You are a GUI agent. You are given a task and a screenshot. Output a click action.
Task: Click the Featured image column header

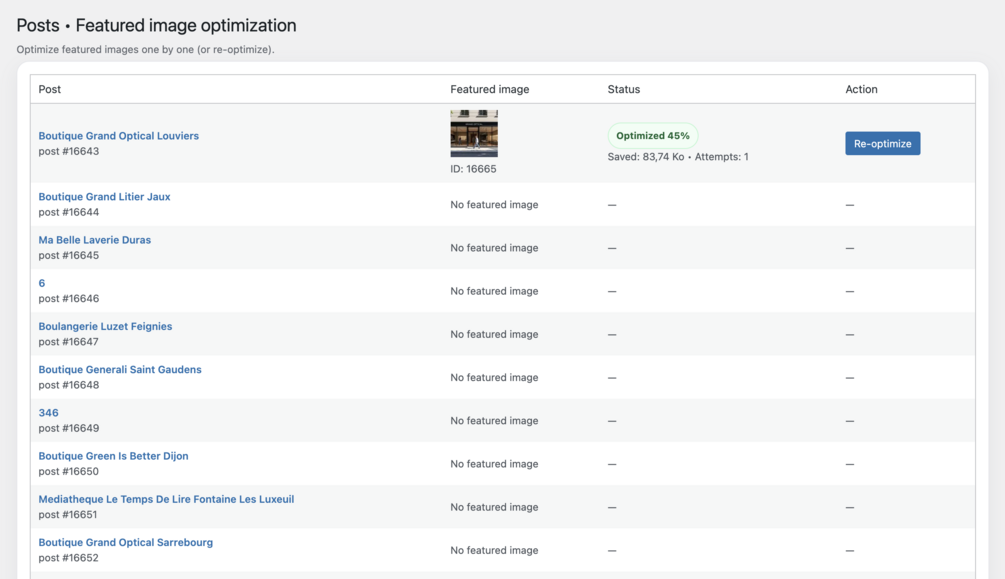(x=489, y=89)
